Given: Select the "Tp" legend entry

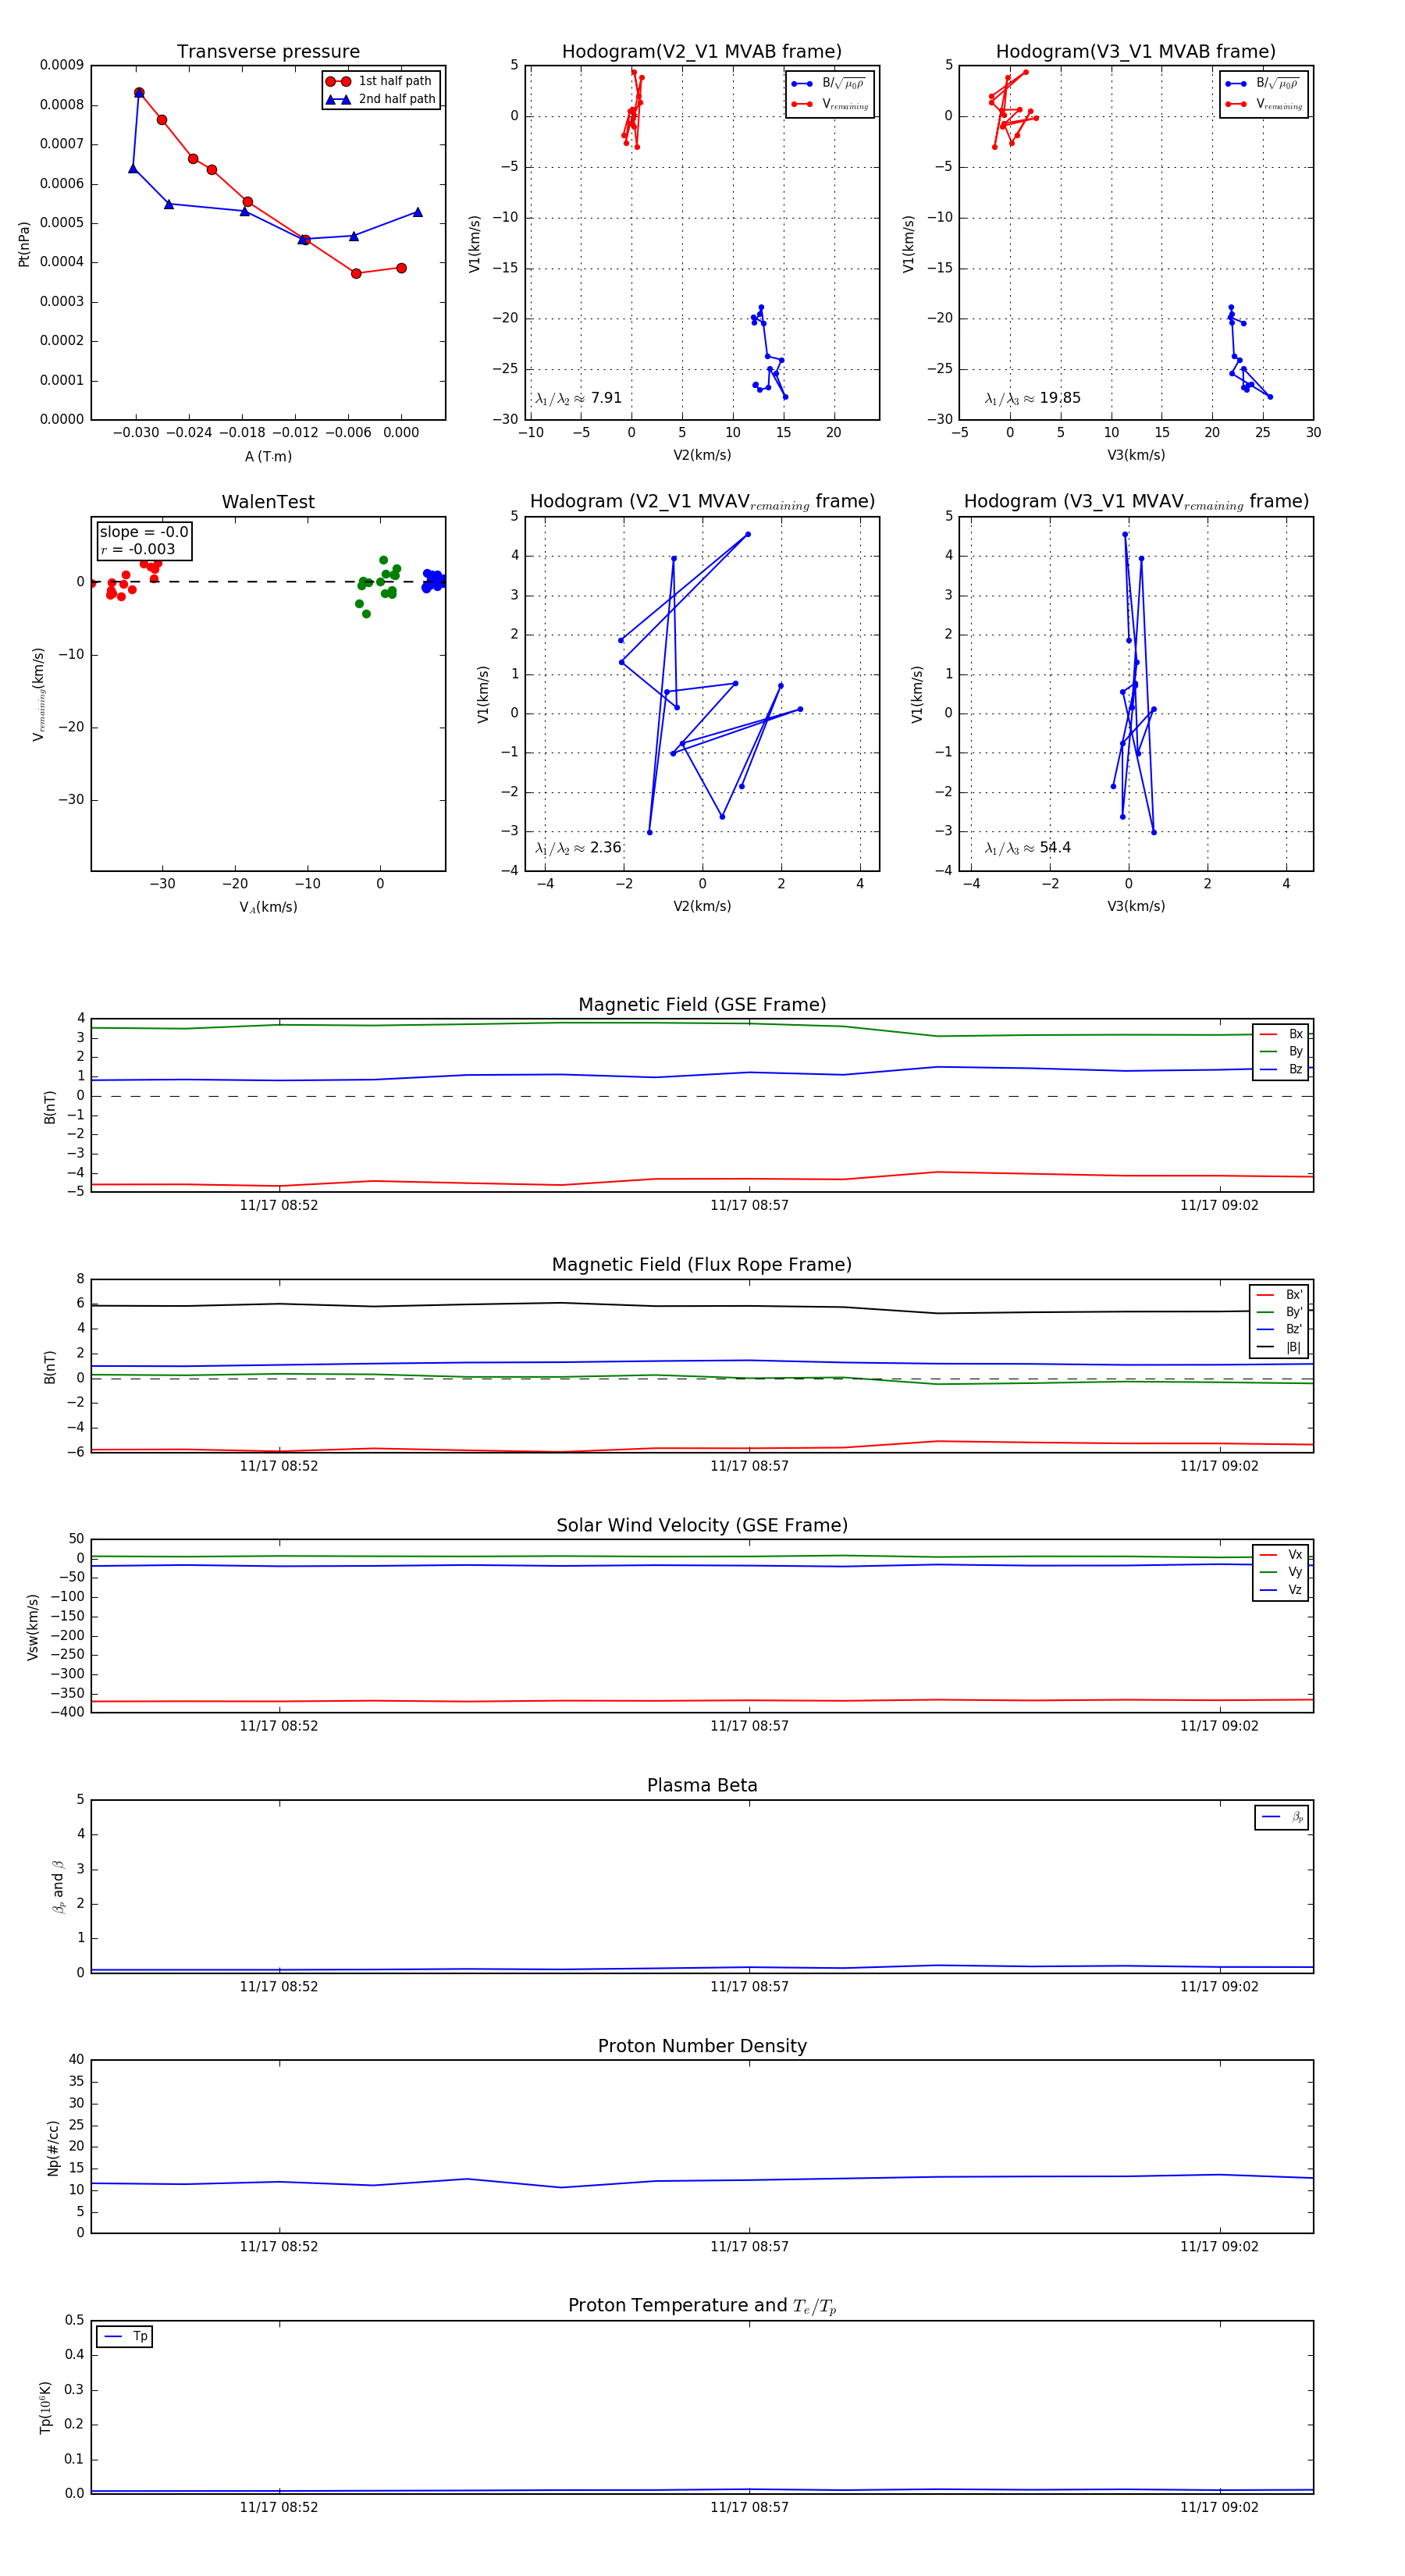Looking at the screenshot, I should click(x=125, y=2336).
